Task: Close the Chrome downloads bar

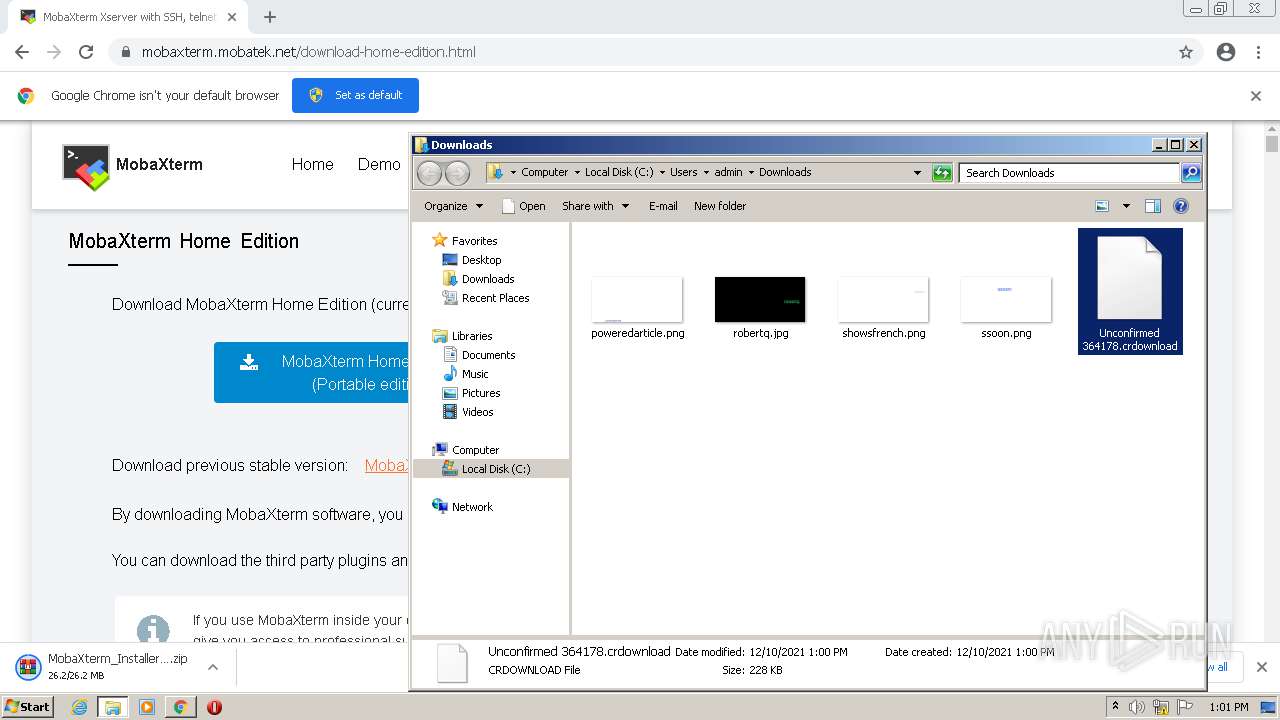Action: 1261,667
